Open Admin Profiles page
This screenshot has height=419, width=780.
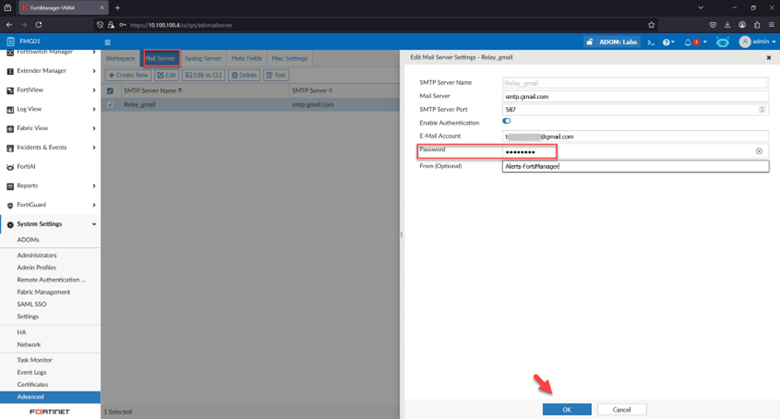(x=36, y=268)
